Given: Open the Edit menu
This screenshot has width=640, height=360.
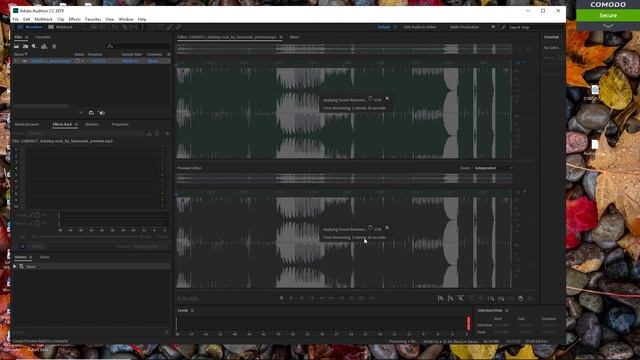Looking at the screenshot, I should (27, 19).
